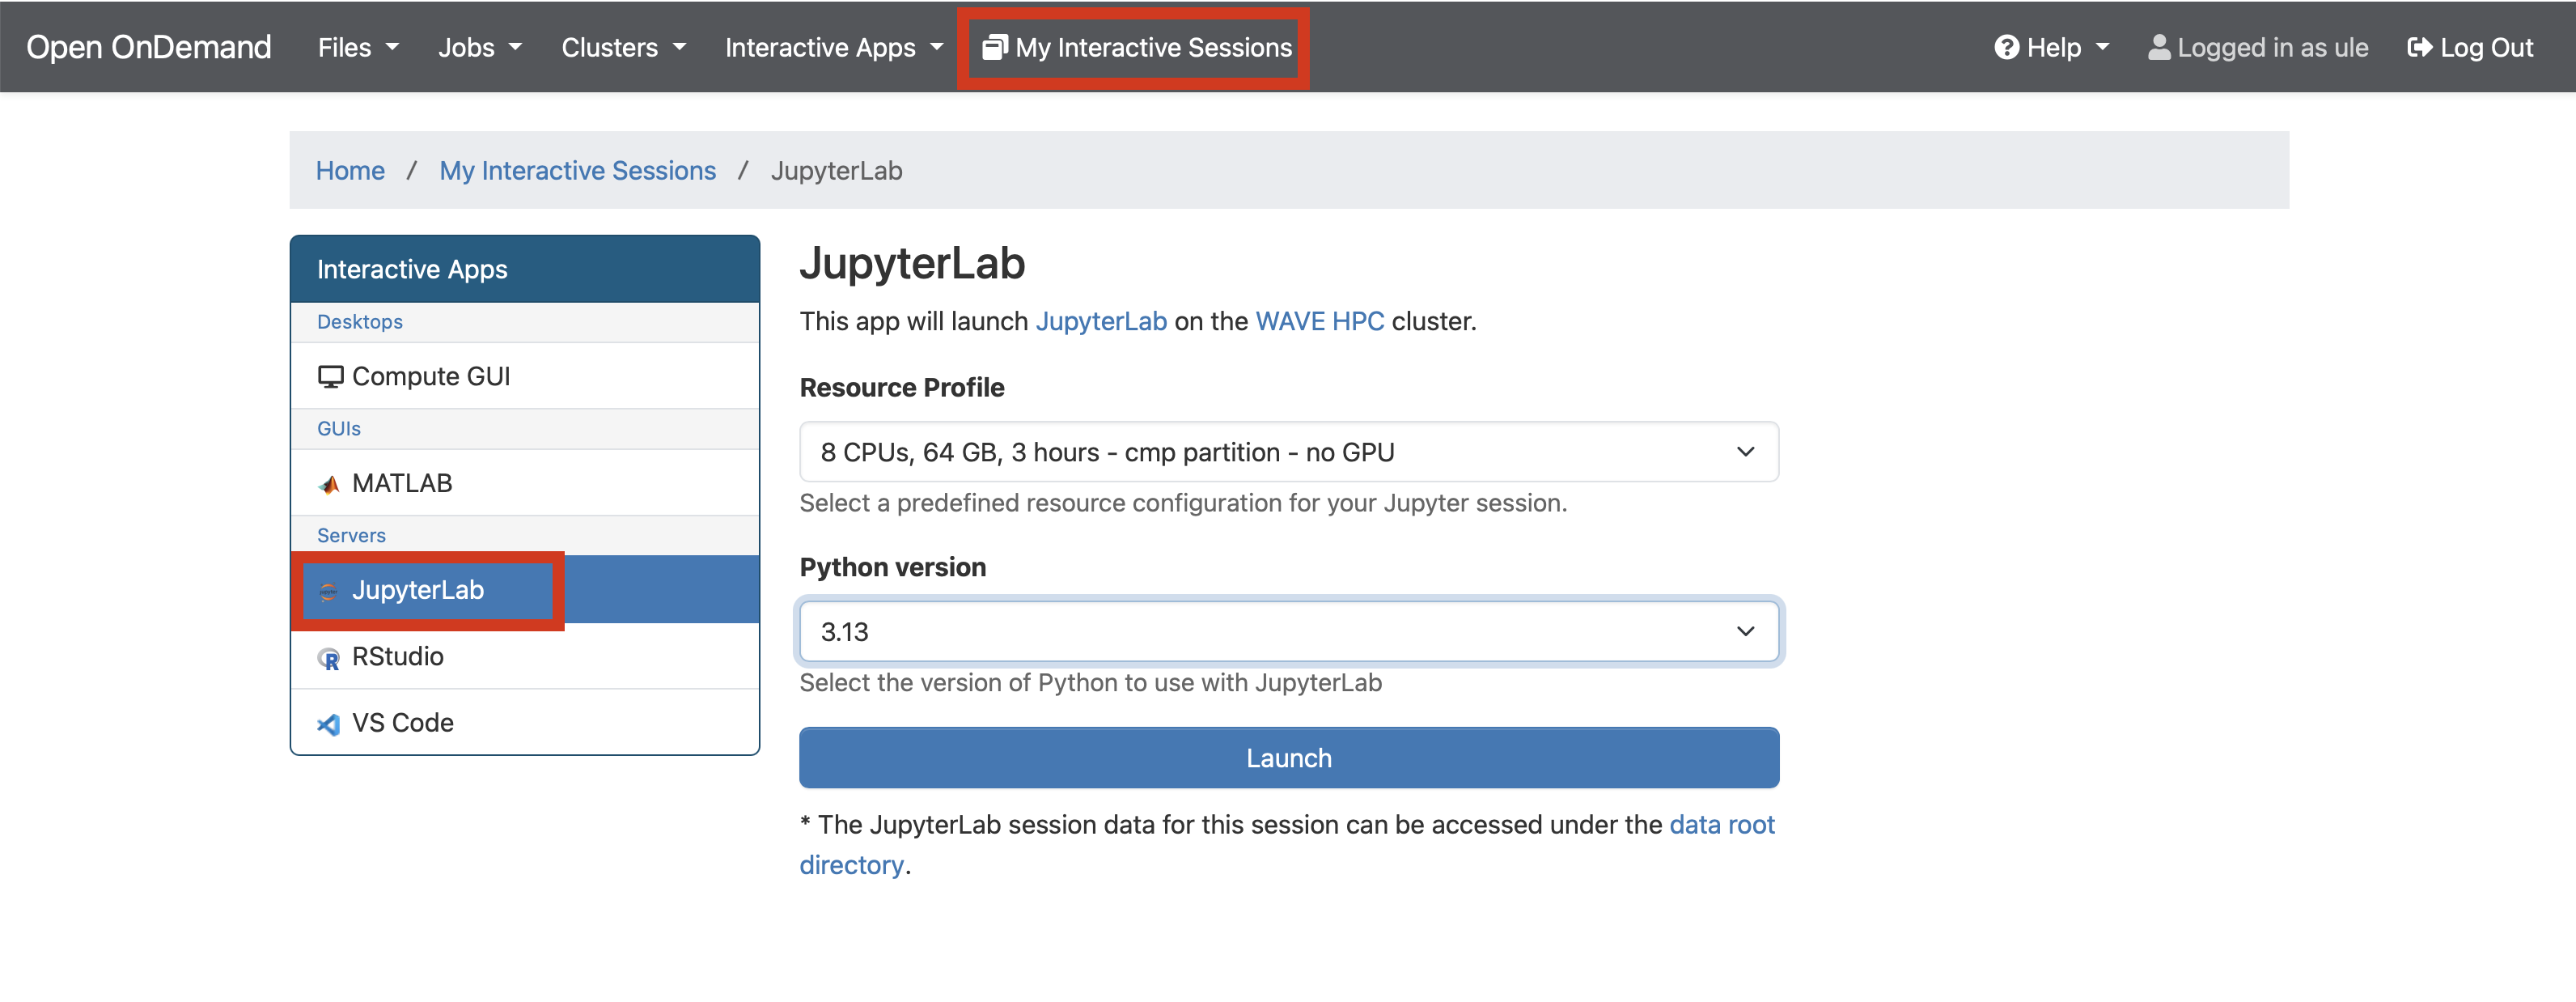Viewport: 2576px width, 1002px height.
Task: Click the Log Out arrow icon
Action: coord(2420,47)
